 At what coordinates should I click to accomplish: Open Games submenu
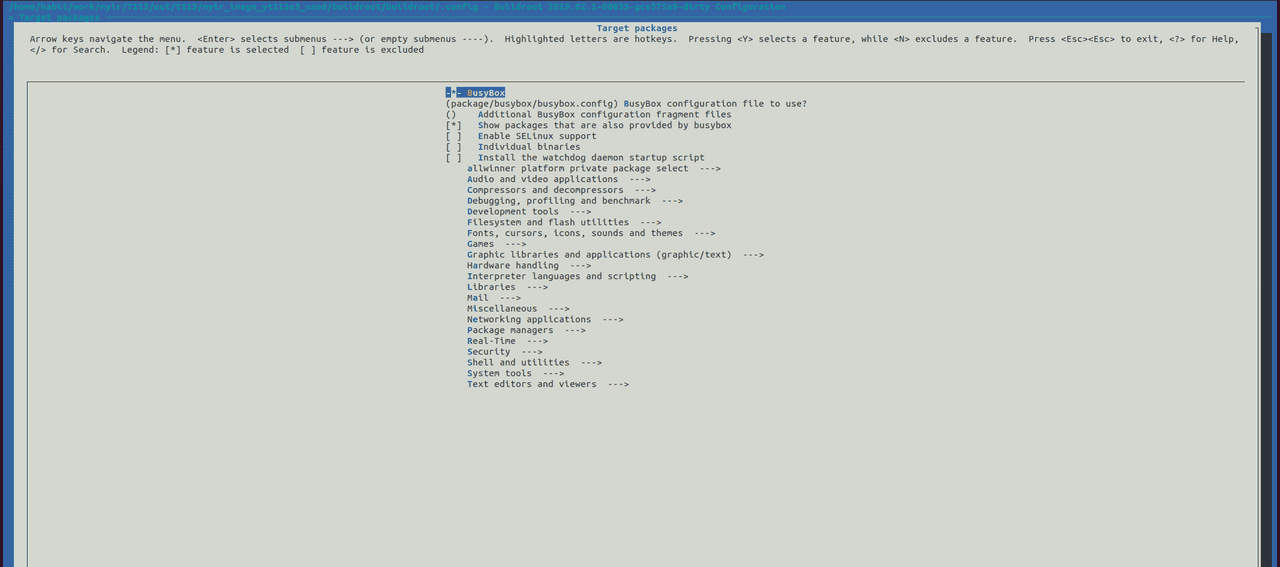click(497, 244)
